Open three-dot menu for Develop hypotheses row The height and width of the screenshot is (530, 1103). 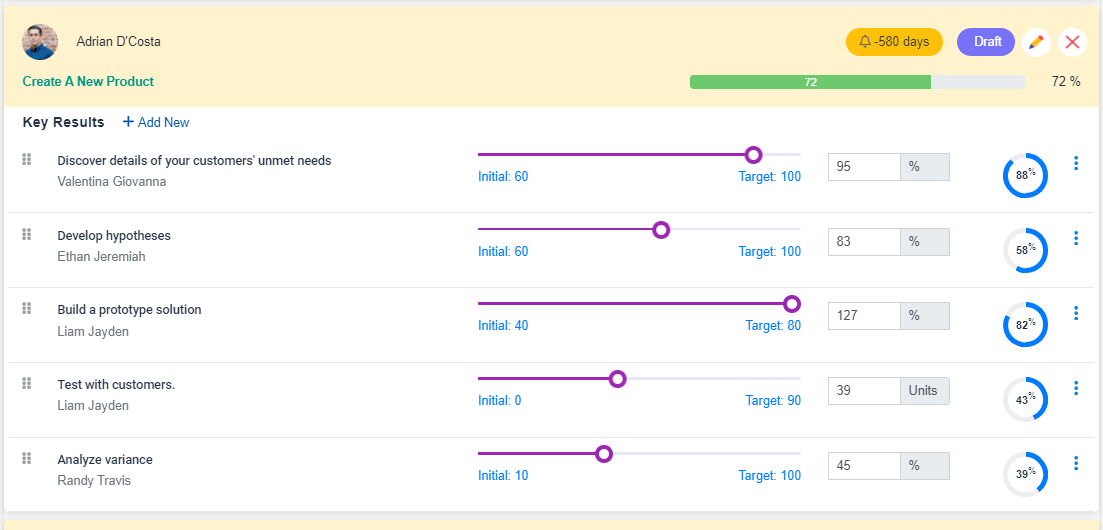1076,238
